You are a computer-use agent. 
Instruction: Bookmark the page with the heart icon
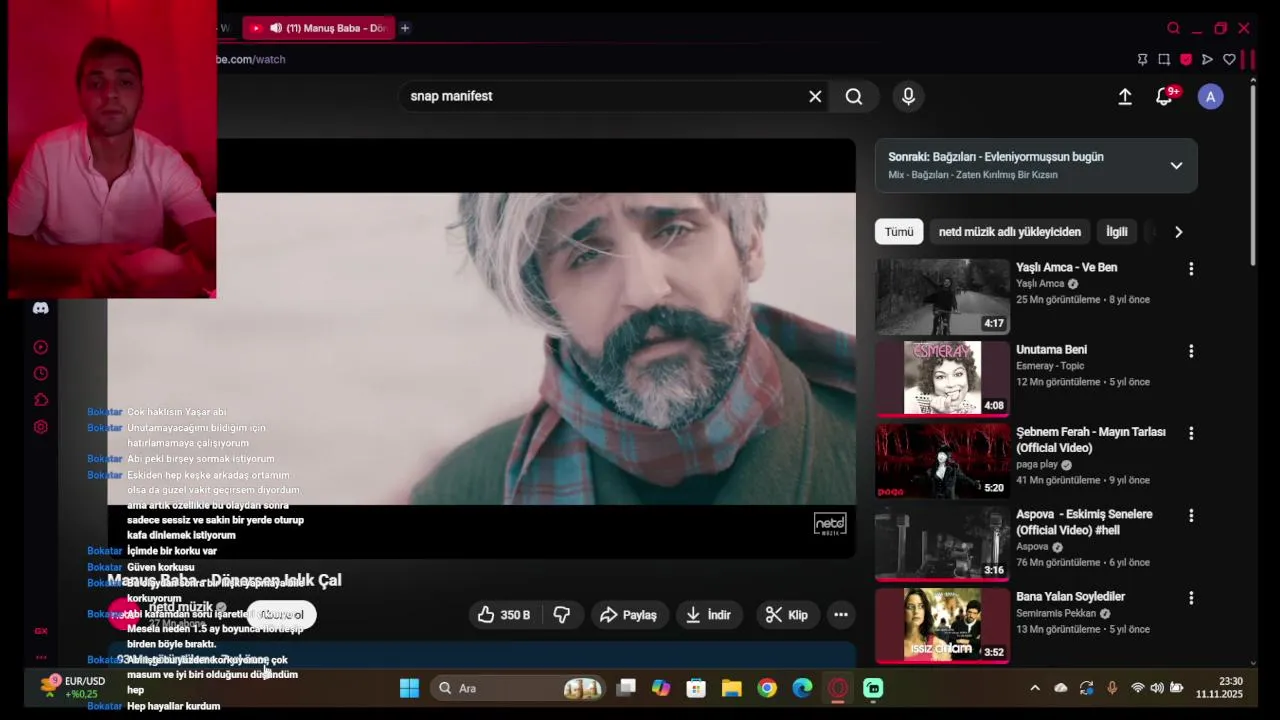coord(1229,59)
